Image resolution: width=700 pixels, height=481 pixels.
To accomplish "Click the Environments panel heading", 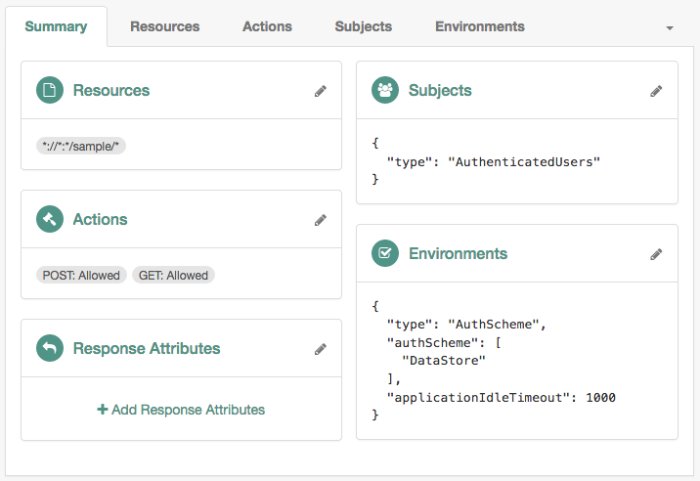I will tap(458, 254).
